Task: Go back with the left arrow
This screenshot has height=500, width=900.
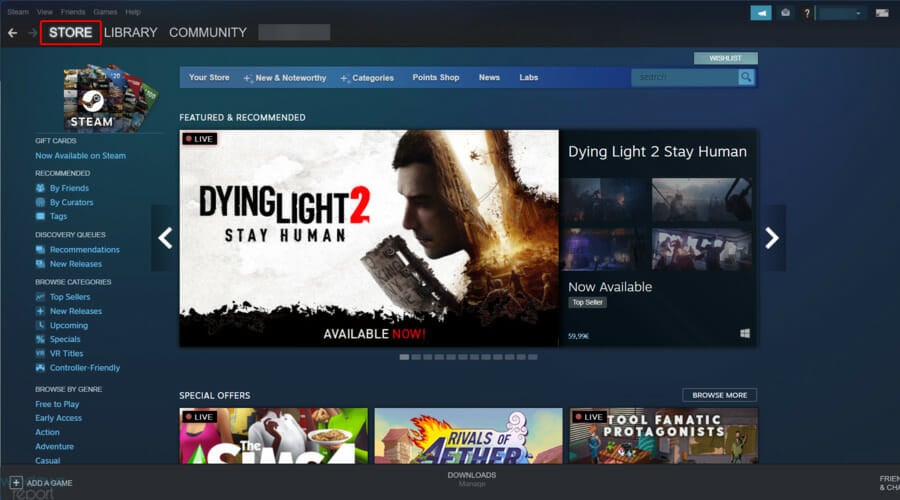Action: (x=13, y=33)
